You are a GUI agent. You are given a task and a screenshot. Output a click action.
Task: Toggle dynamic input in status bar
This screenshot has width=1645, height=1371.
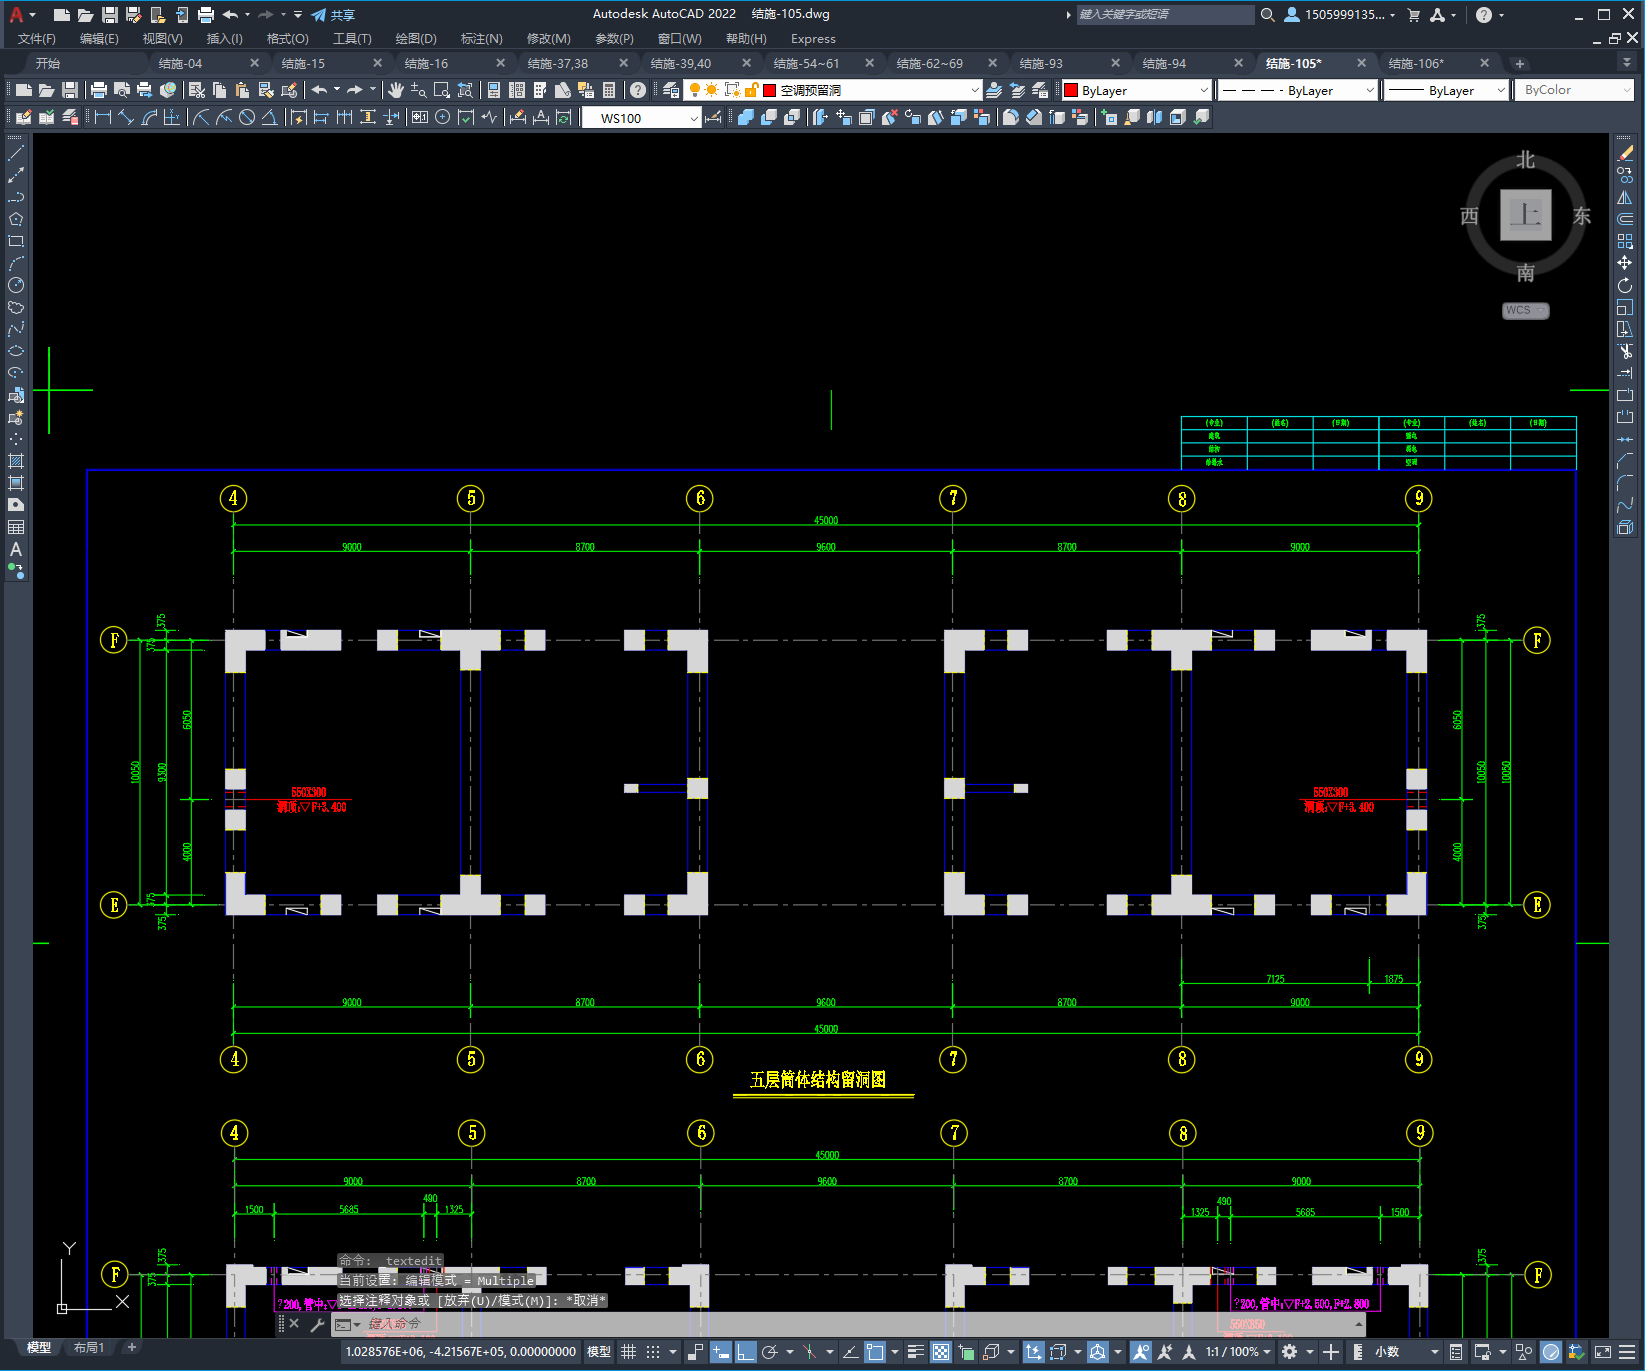click(721, 1352)
